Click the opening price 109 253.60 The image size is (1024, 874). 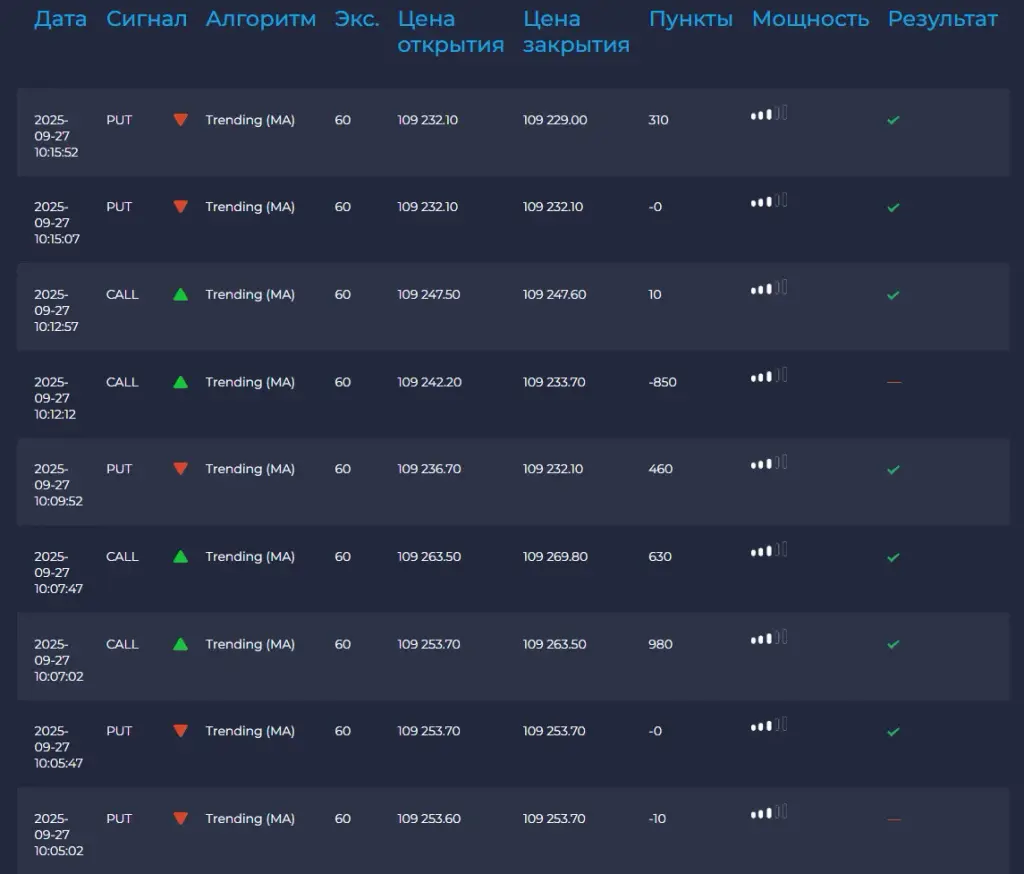(x=429, y=818)
